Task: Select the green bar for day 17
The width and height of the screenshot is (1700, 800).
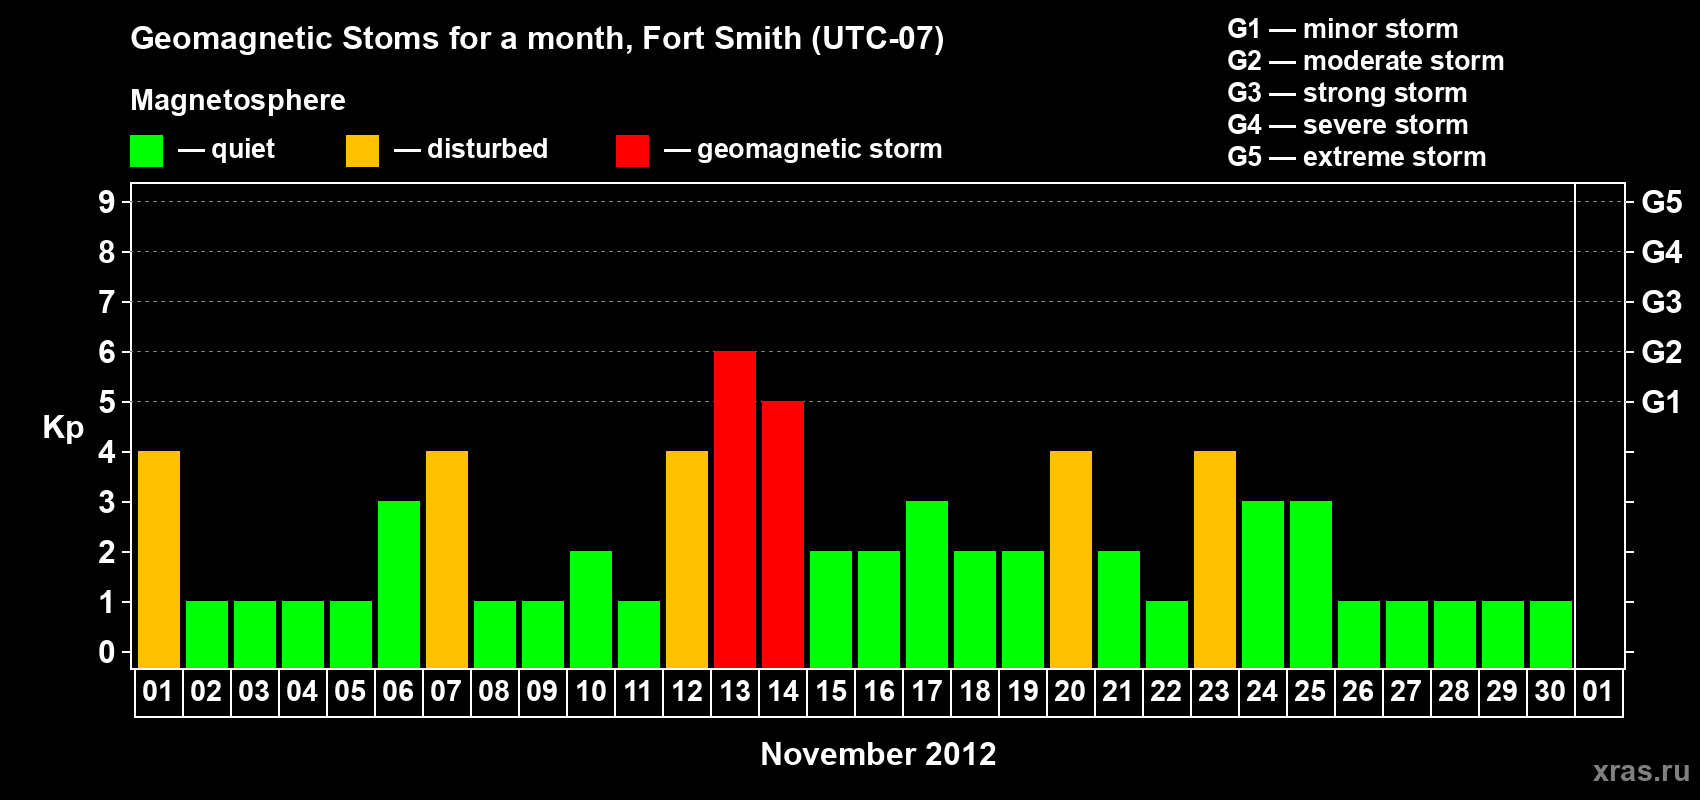Action: click(927, 584)
